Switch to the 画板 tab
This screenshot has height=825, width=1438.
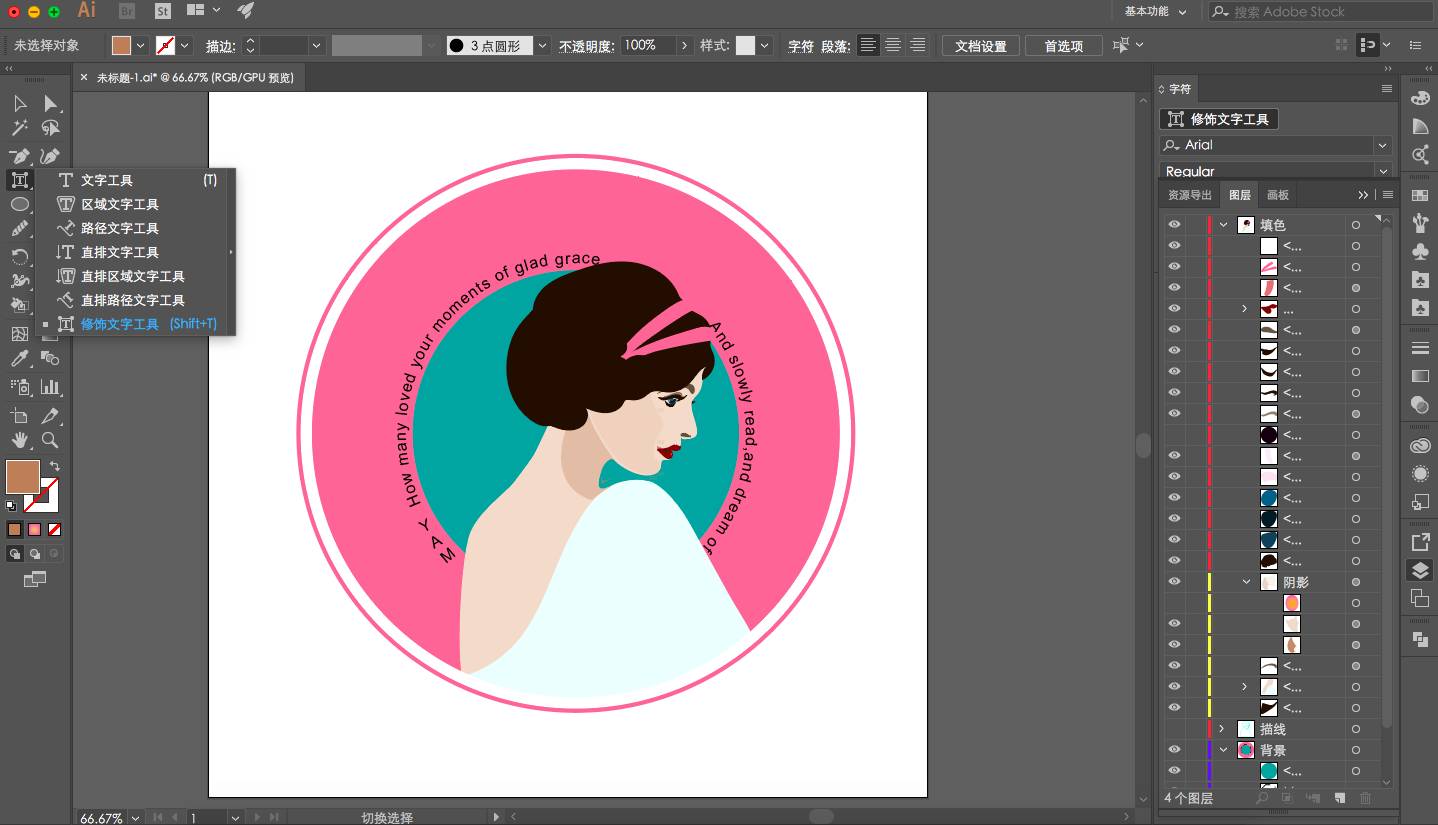(x=1278, y=195)
